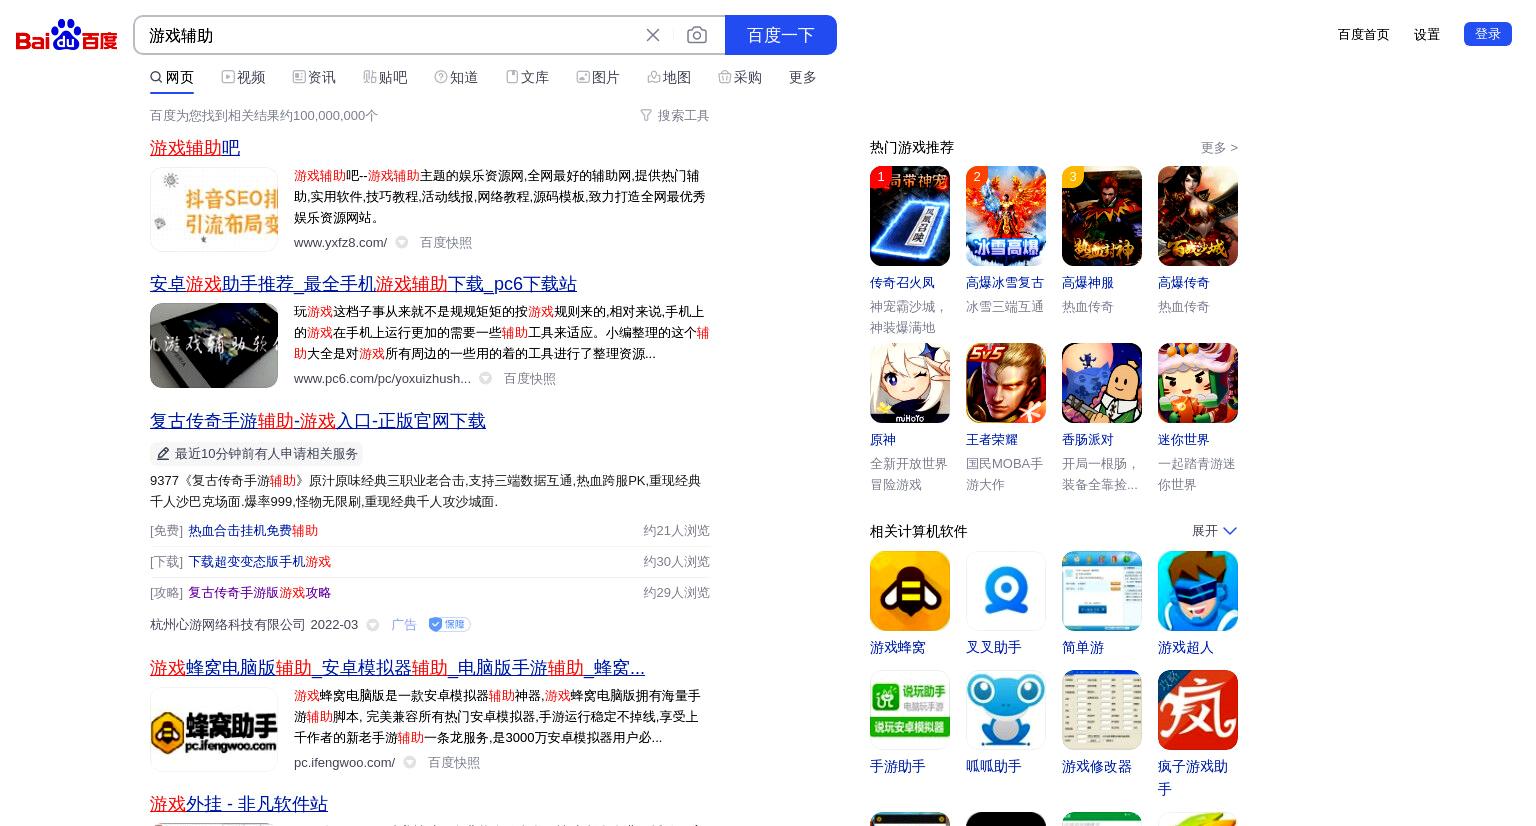1536x826 pixels.
Task: Click the 登录 button
Action: coord(1488,34)
